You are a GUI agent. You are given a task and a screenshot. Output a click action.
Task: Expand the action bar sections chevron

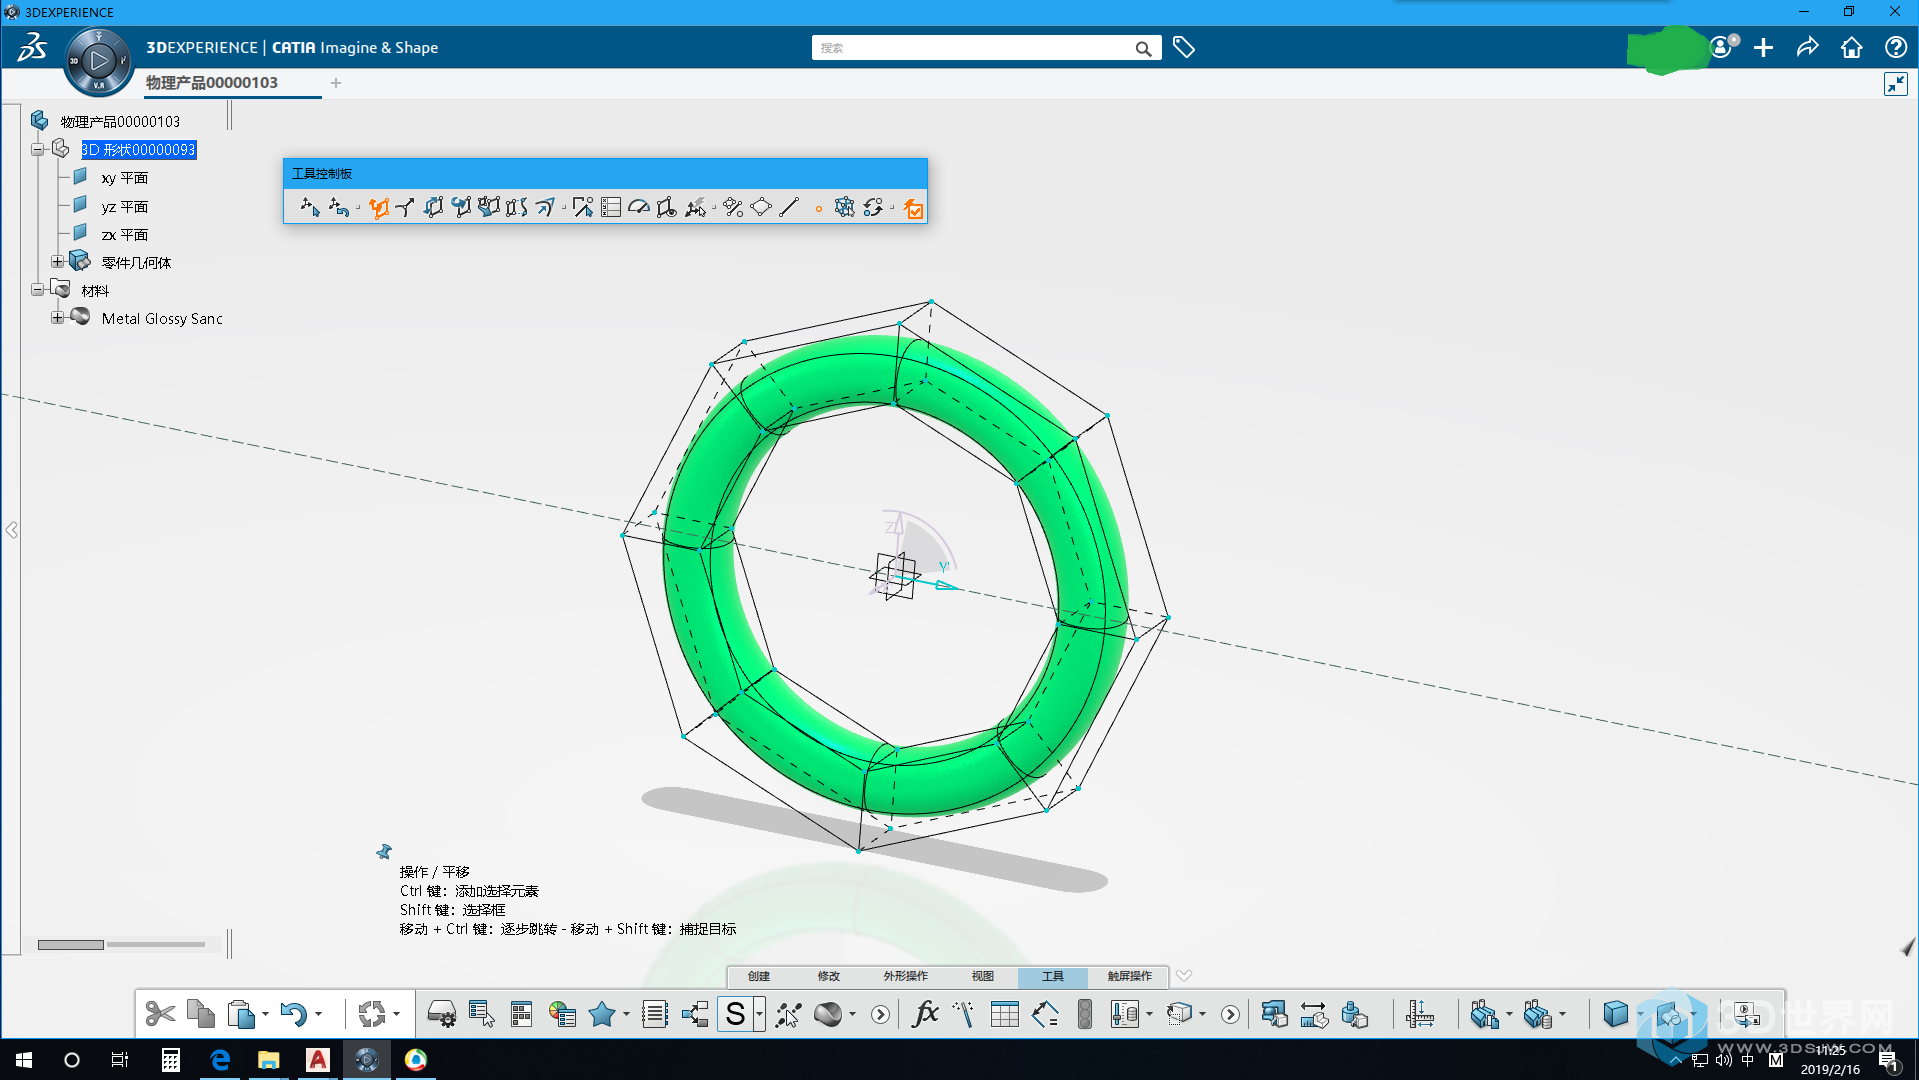tap(1184, 976)
